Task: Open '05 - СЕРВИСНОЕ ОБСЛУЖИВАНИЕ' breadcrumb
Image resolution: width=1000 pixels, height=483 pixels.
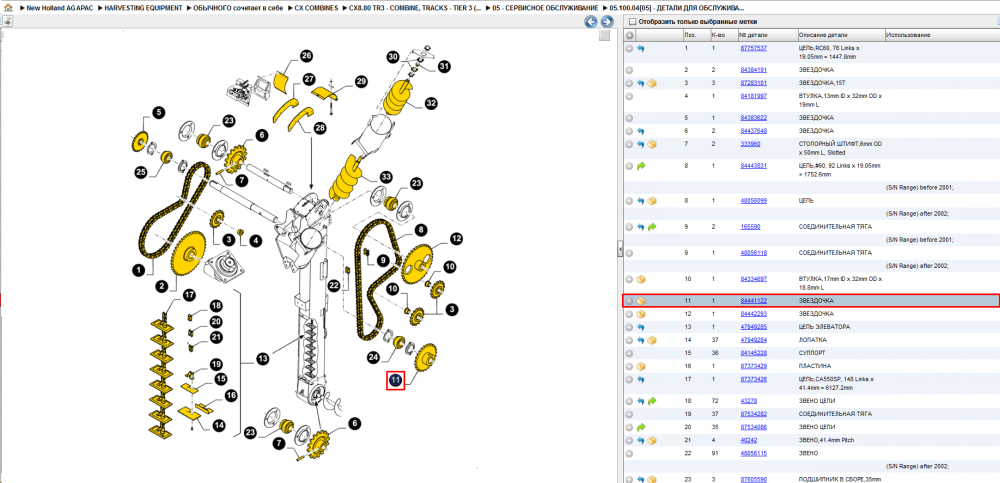Action: coord(544,8)
